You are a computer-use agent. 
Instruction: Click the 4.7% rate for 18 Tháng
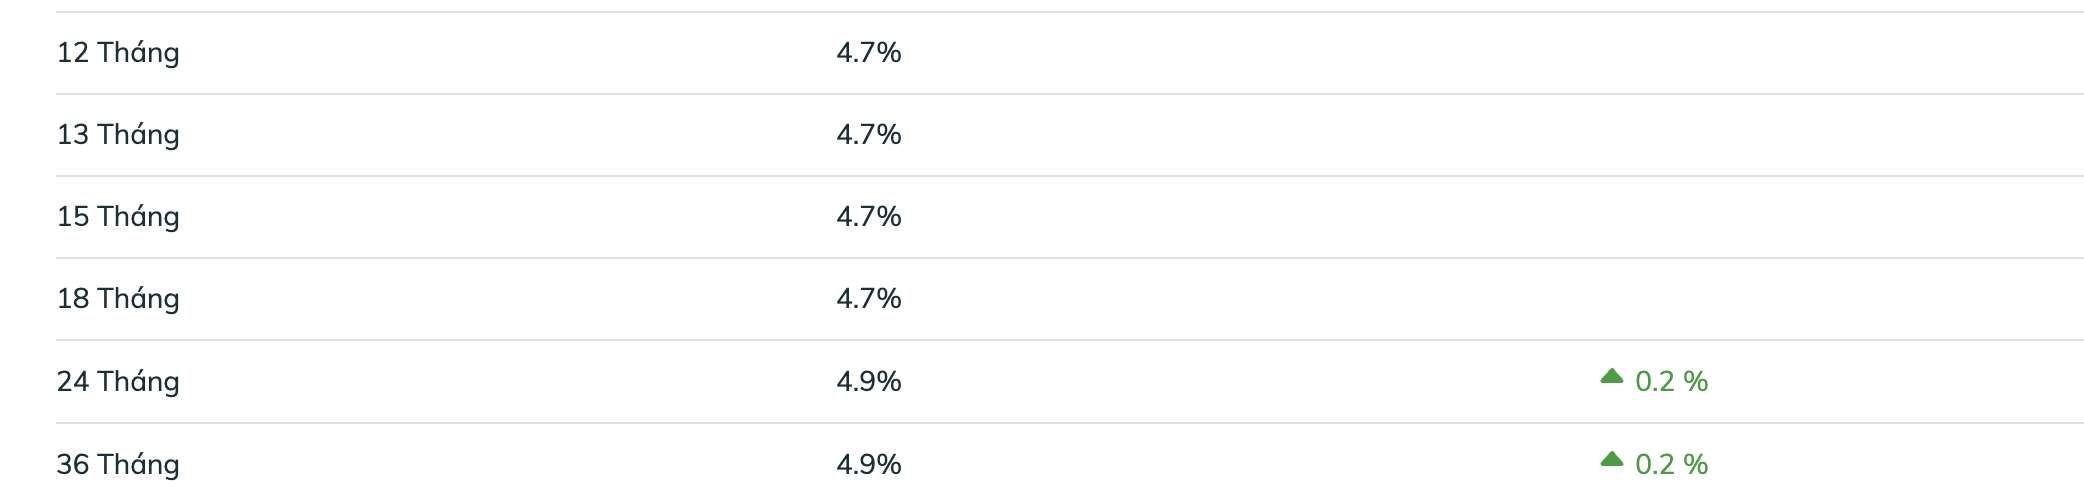(x=868, y=298)
